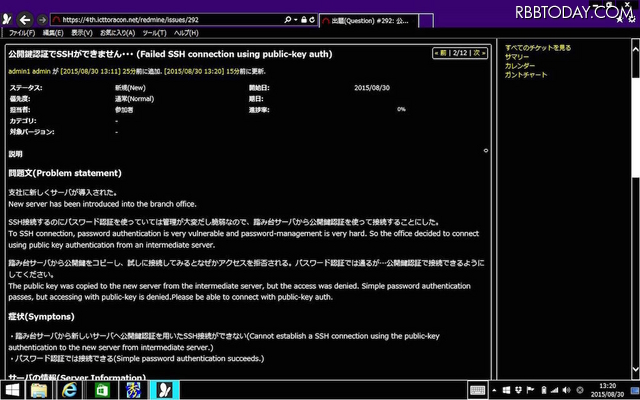640x400 pixels.
Task: Open the address bar dropdown arrow
Action: click(x=296, y=20)
